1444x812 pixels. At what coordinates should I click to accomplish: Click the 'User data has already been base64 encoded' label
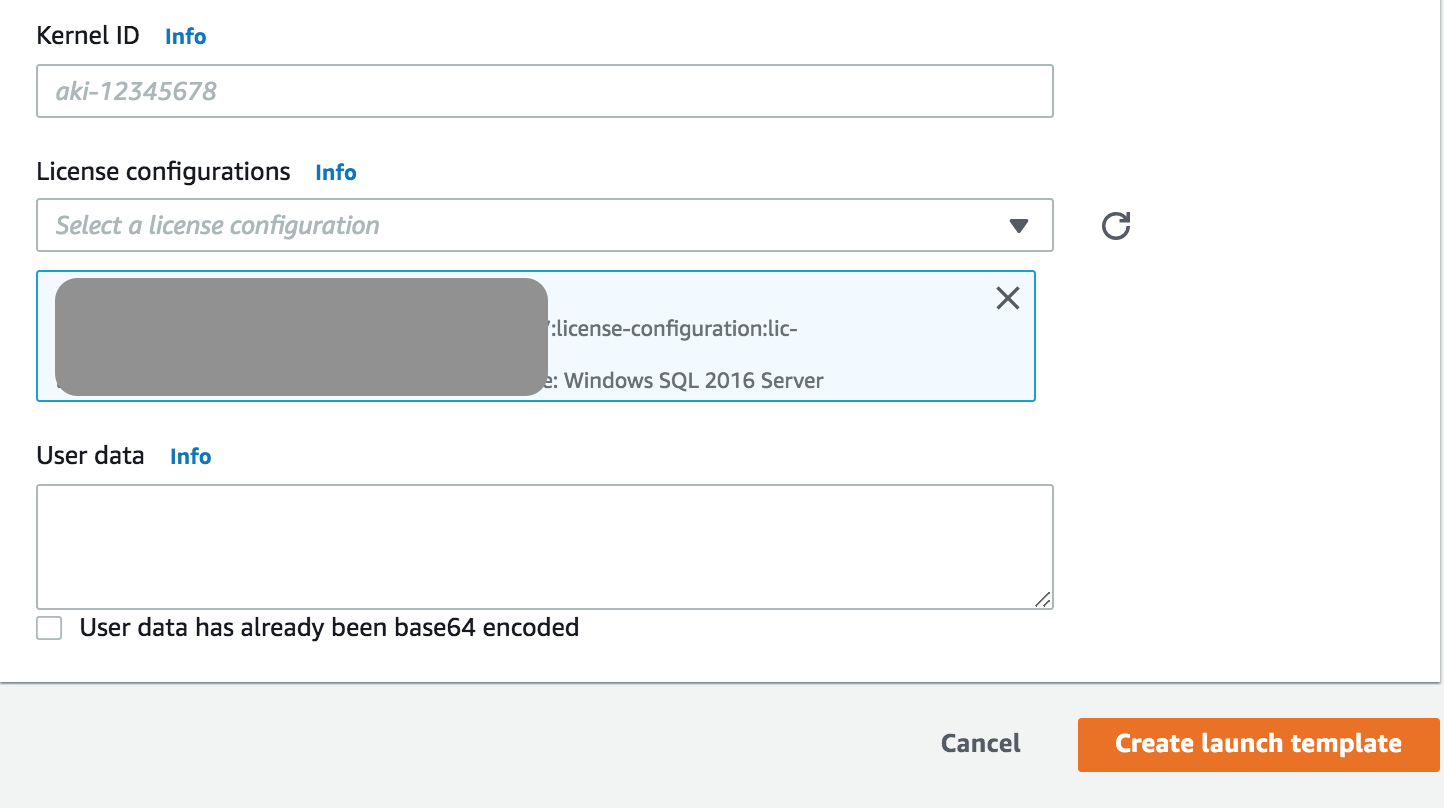[329, 628]
